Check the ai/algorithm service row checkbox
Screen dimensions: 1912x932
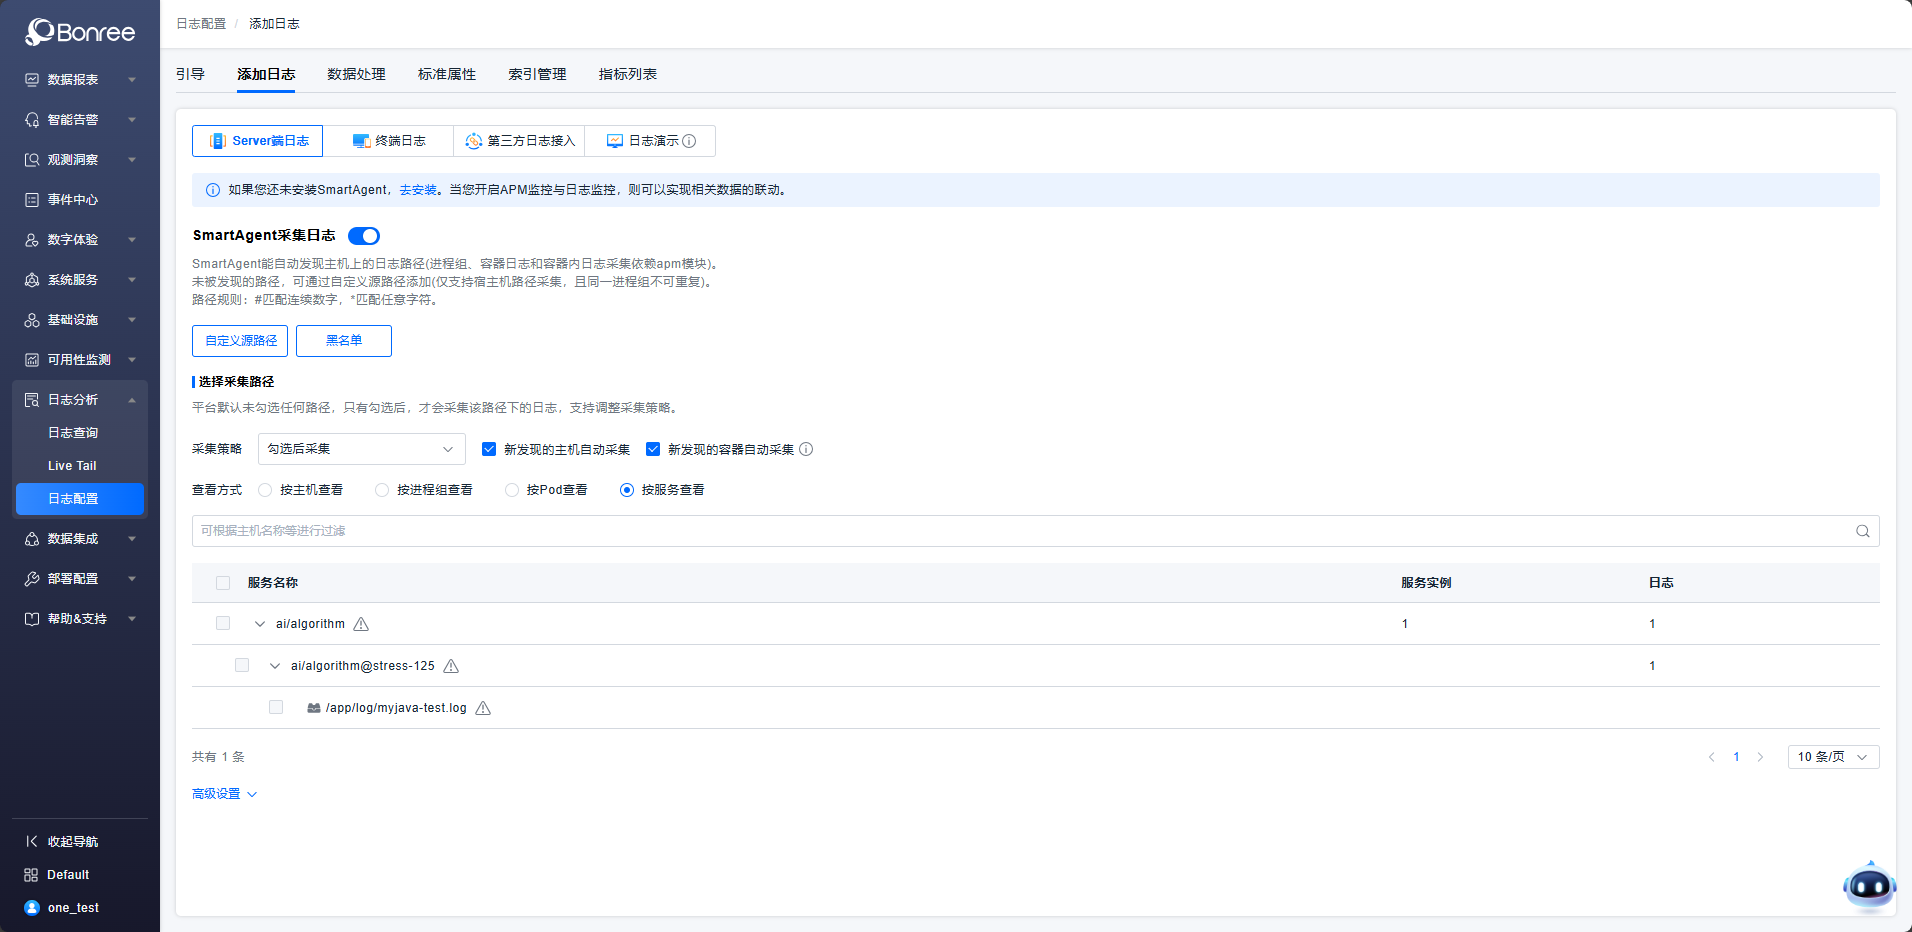coord(223,623)
